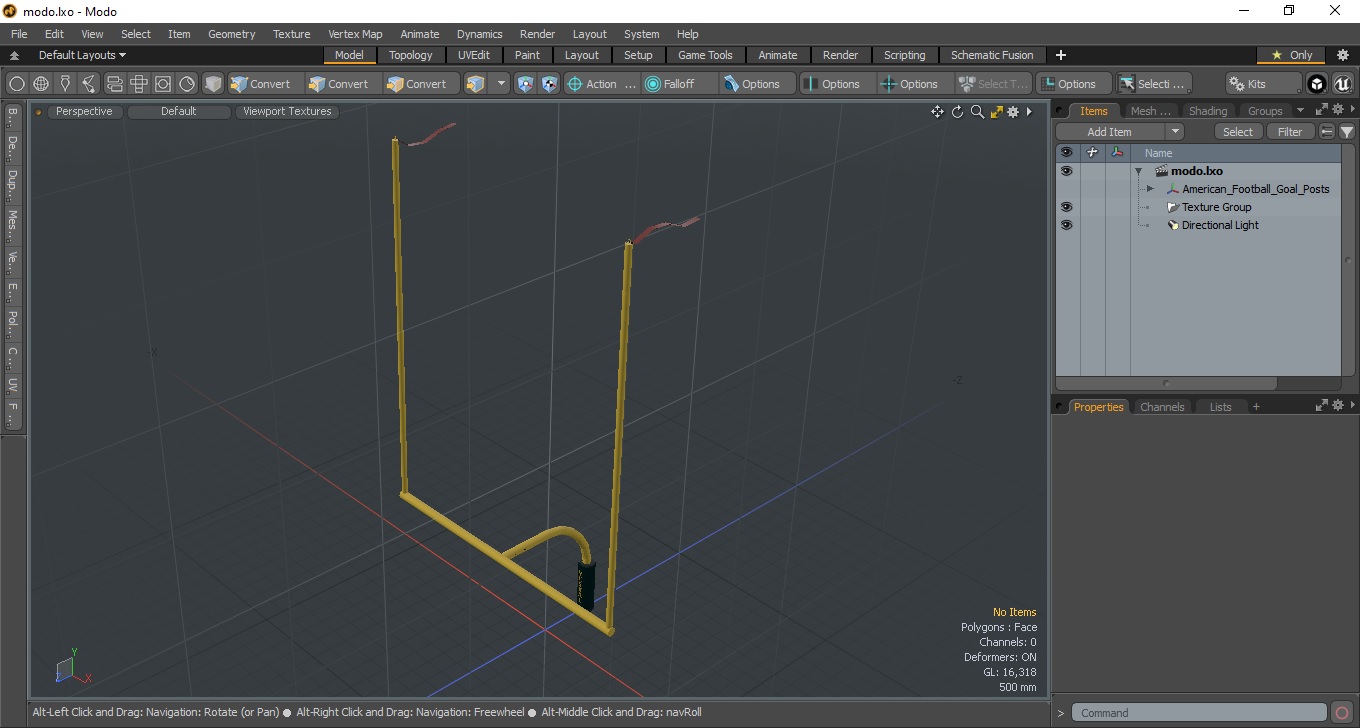Select the sphere selection mode icon
1360x728 pixels.
click(17, 84)
